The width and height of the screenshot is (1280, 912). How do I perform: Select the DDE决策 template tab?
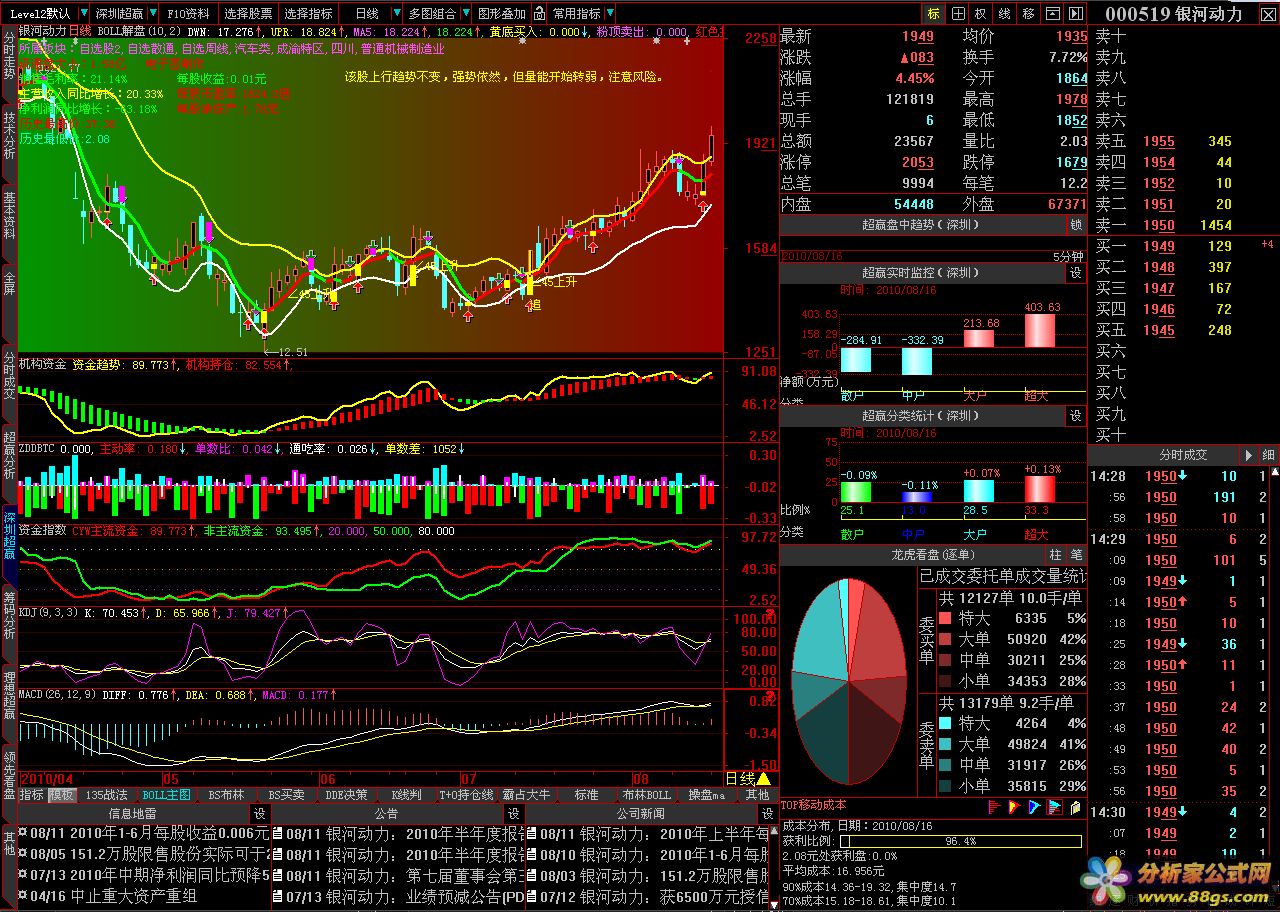347,795
